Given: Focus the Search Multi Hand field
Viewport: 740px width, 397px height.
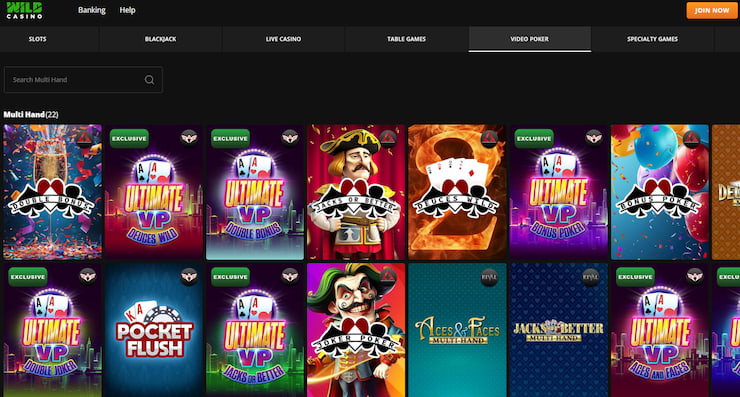Looking at the screenshot, I should point(84,80).
